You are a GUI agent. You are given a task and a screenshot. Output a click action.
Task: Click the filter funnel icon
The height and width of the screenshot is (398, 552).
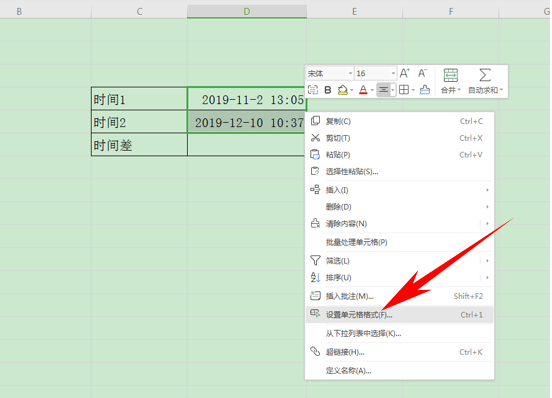(315, 260)
